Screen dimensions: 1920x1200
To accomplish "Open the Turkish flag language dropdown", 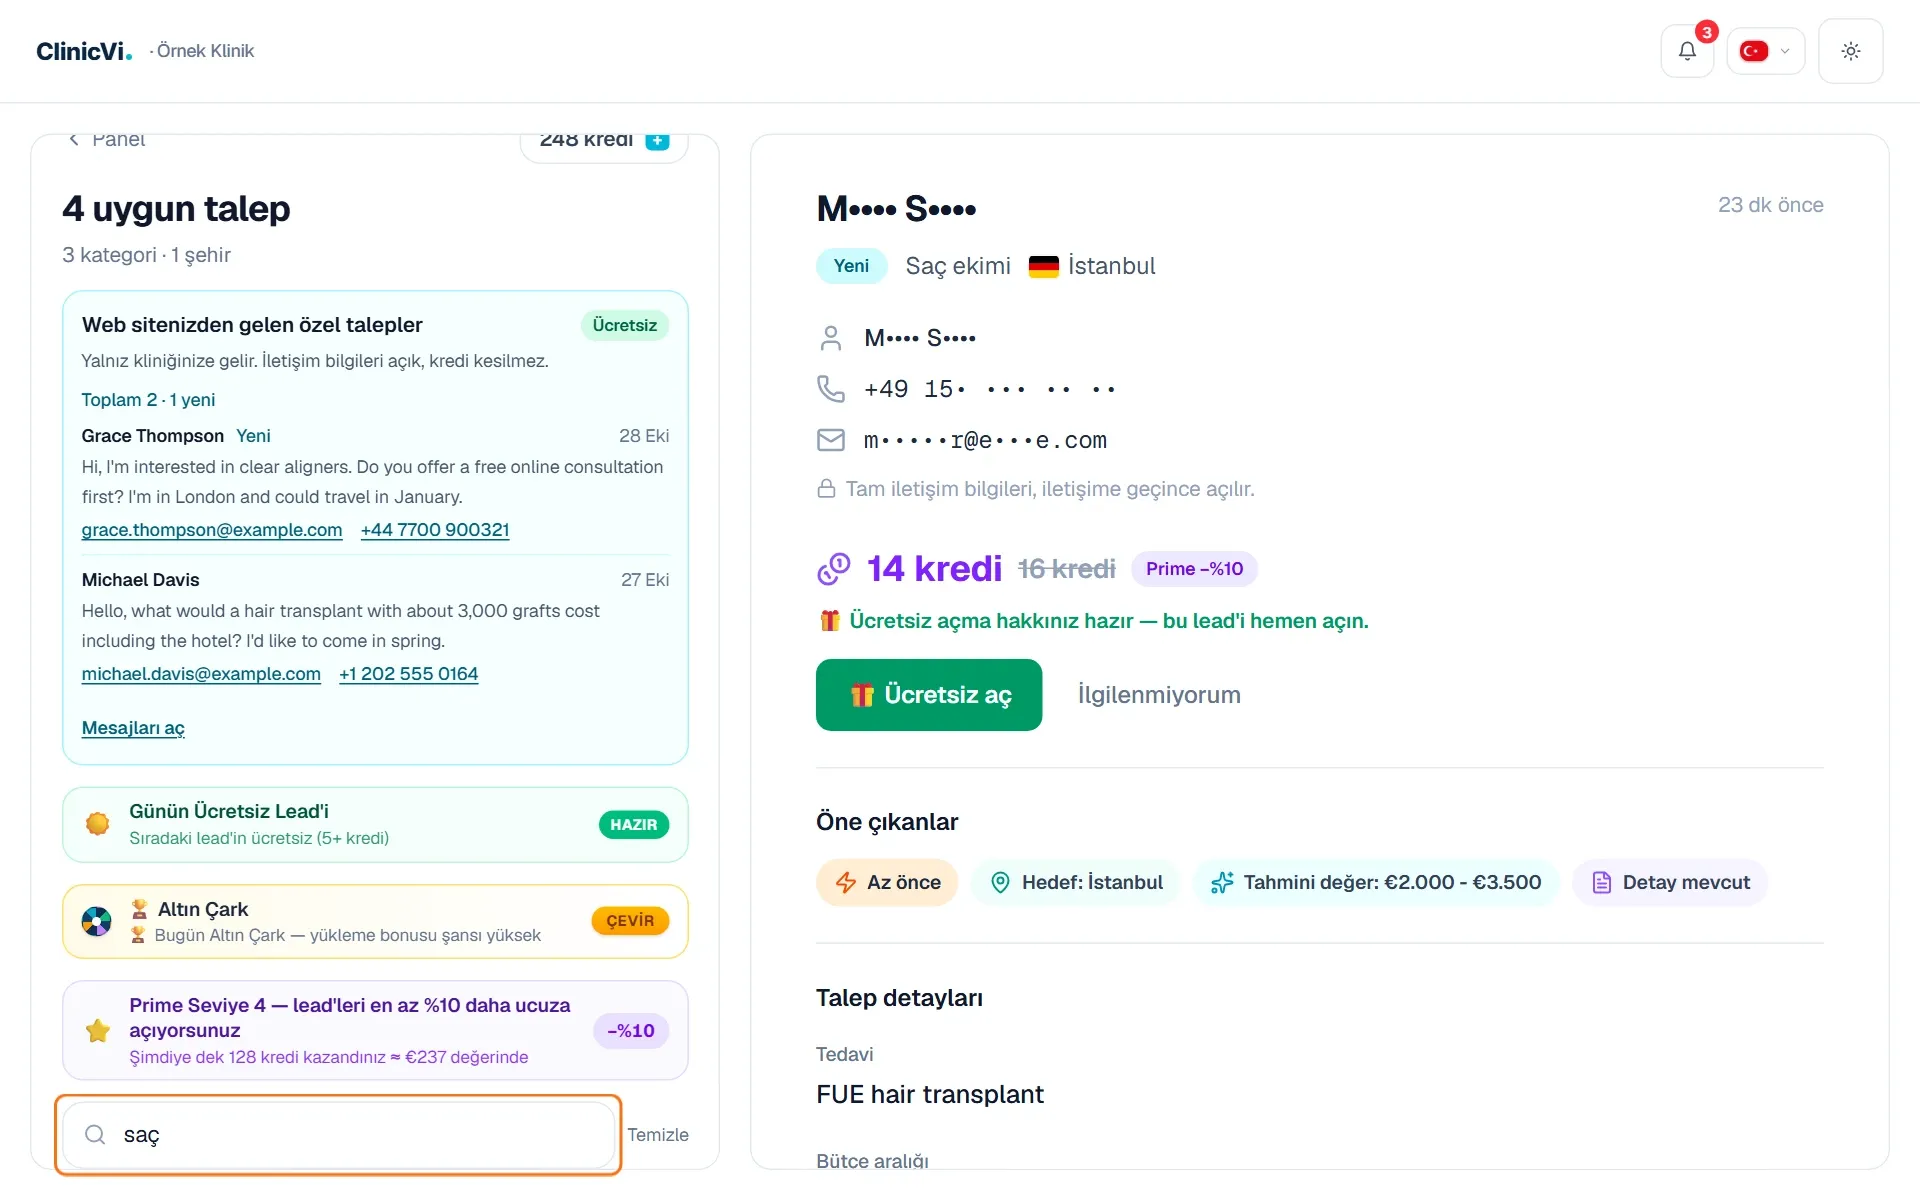I will coord(1765,51).
